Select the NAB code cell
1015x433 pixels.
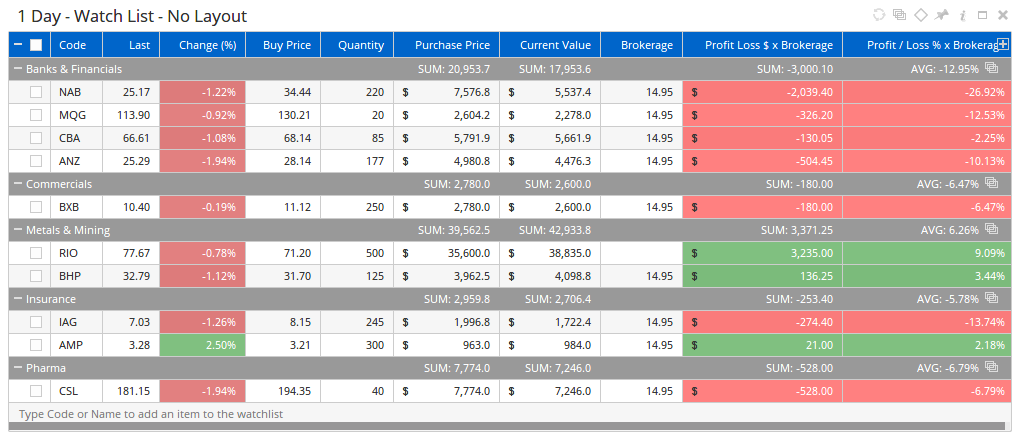point(76,92)
